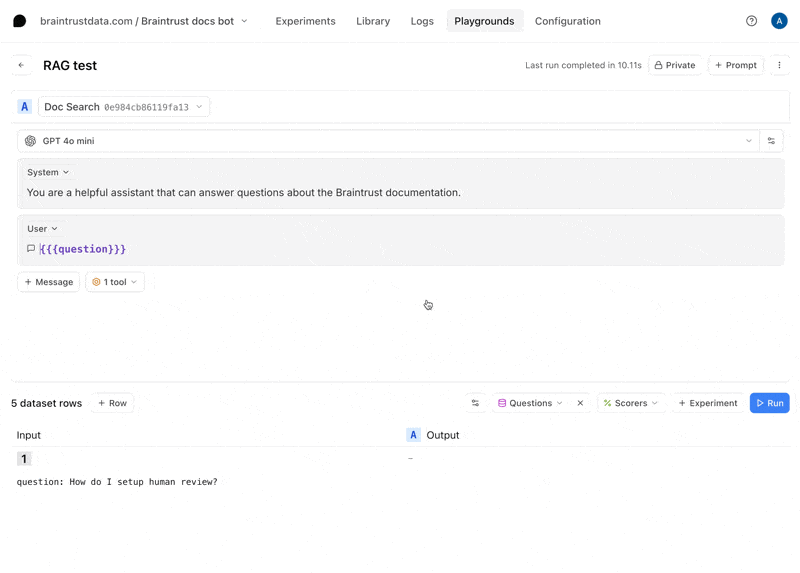Open the three-dot more options menu
The height and width of the screenshot is (573, 800).
coord(779,65)
